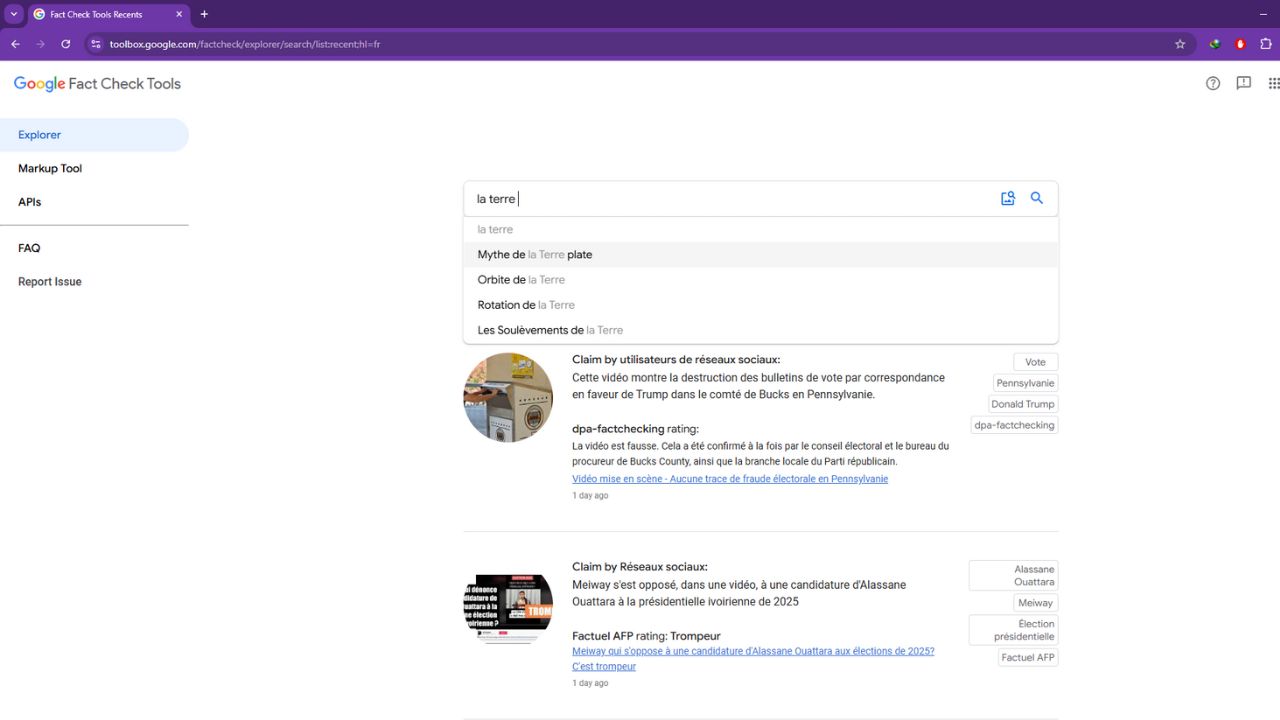This screenshot has width=1280, height=720.
Task: Choose suggestion 'Rotation de la Terre'
Action: (760, 305)
